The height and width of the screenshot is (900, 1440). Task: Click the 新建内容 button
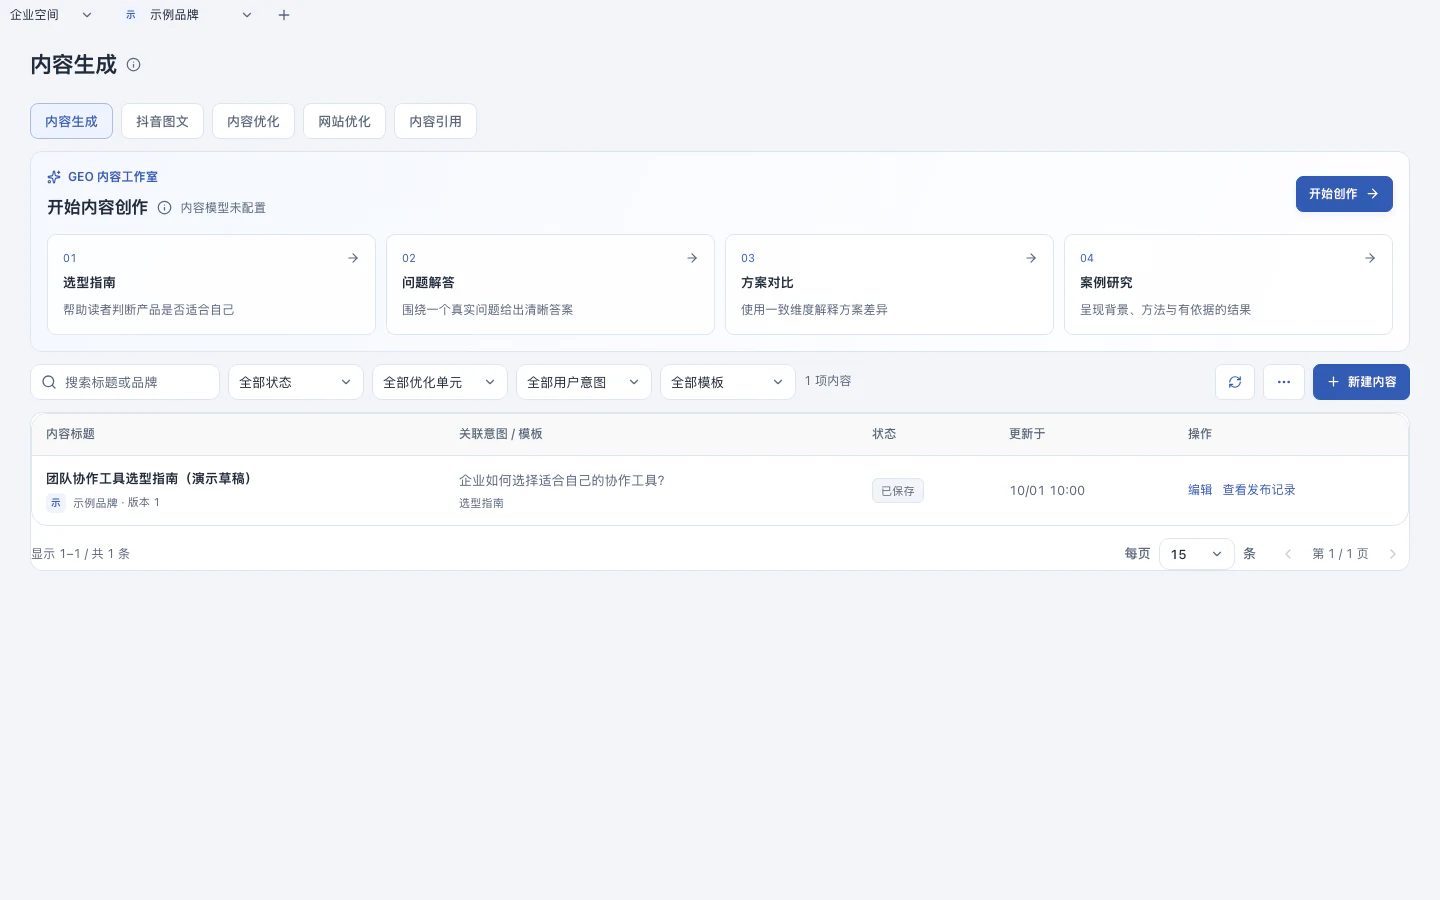click(1361, 382)
